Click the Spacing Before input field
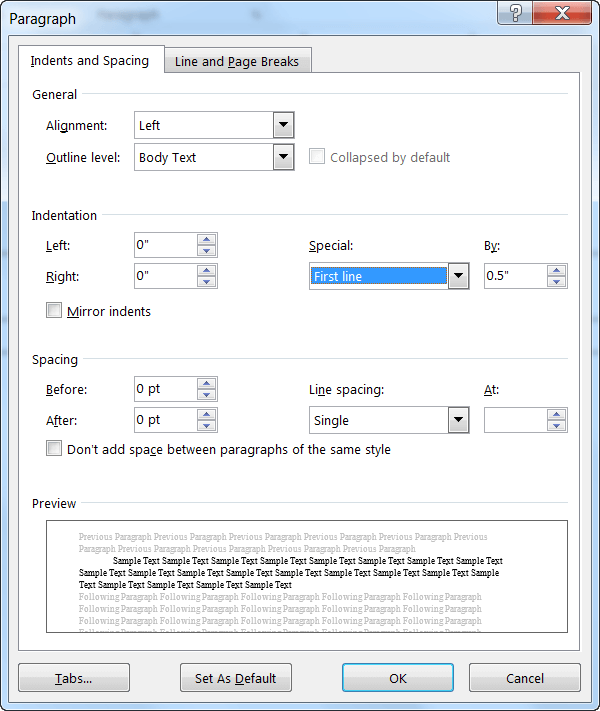The height and width of the screenshot is (711, 600). [166, 389]
